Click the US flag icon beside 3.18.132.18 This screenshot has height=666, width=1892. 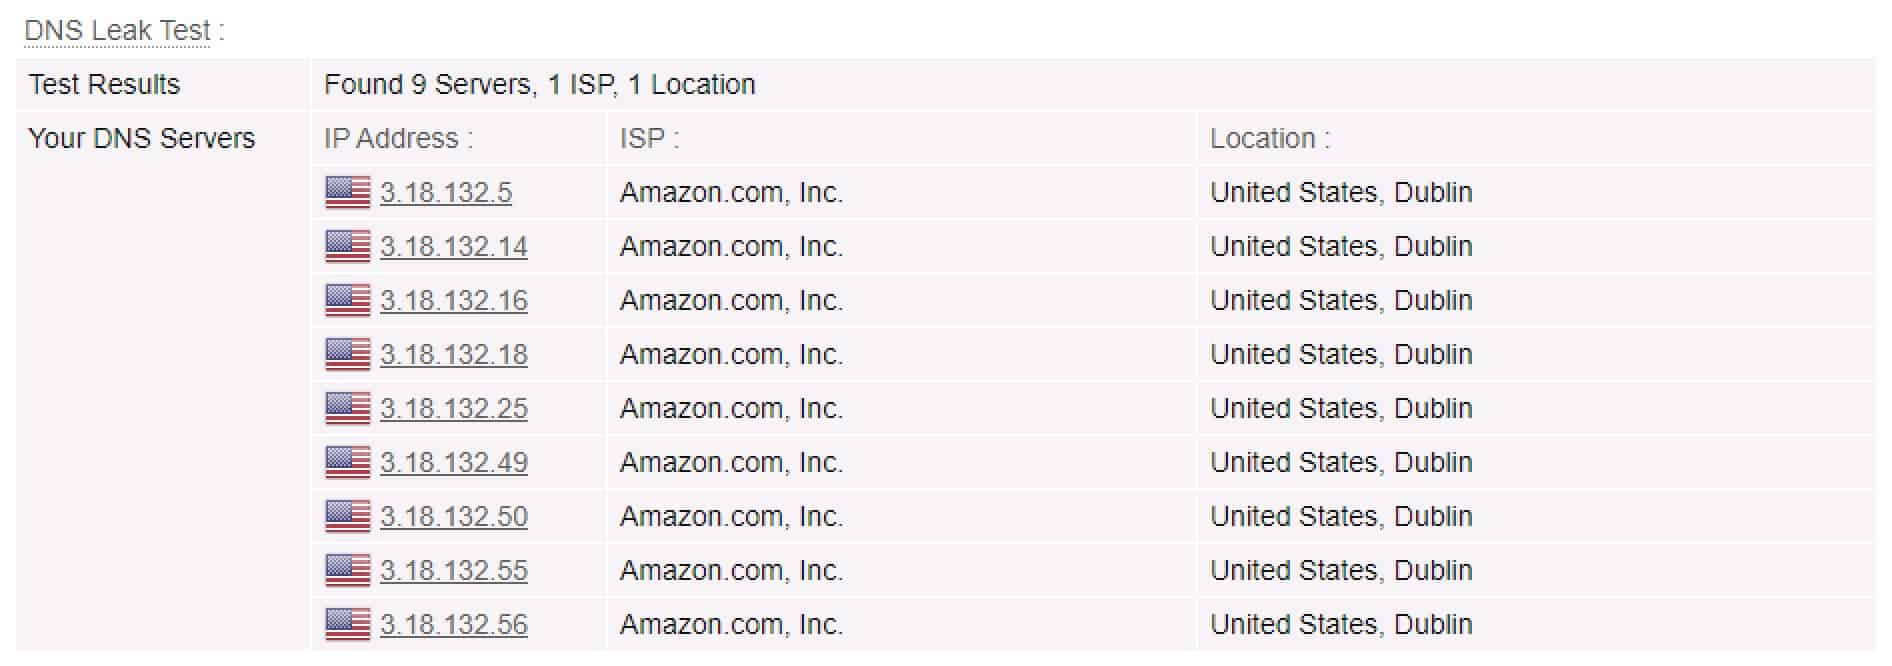coord(348,354)
